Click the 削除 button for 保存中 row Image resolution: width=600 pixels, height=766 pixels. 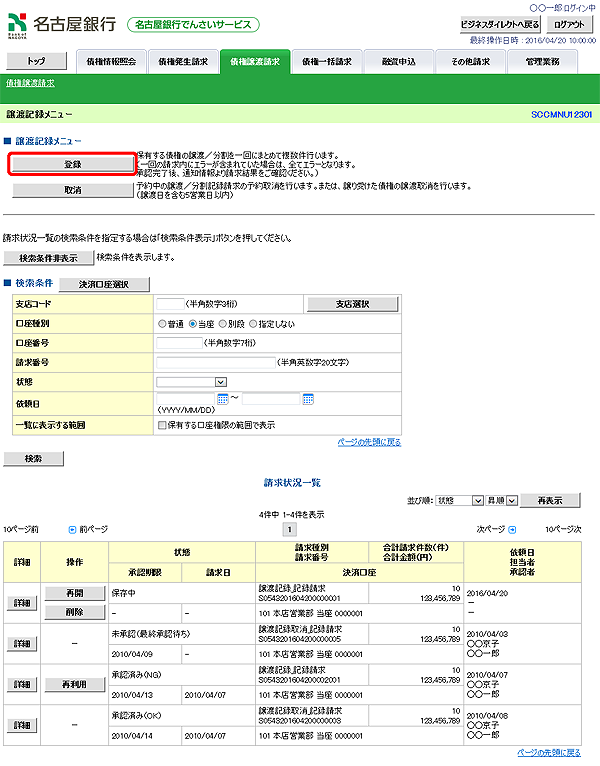point(75,612)
